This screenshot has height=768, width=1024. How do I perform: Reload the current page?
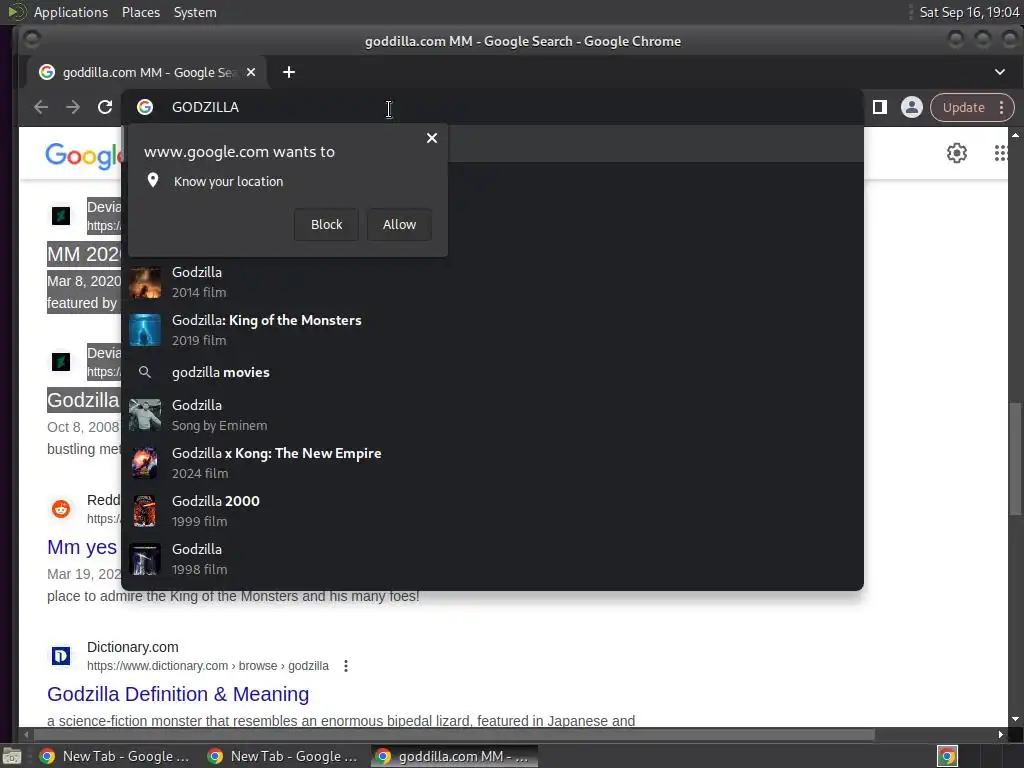104,107
